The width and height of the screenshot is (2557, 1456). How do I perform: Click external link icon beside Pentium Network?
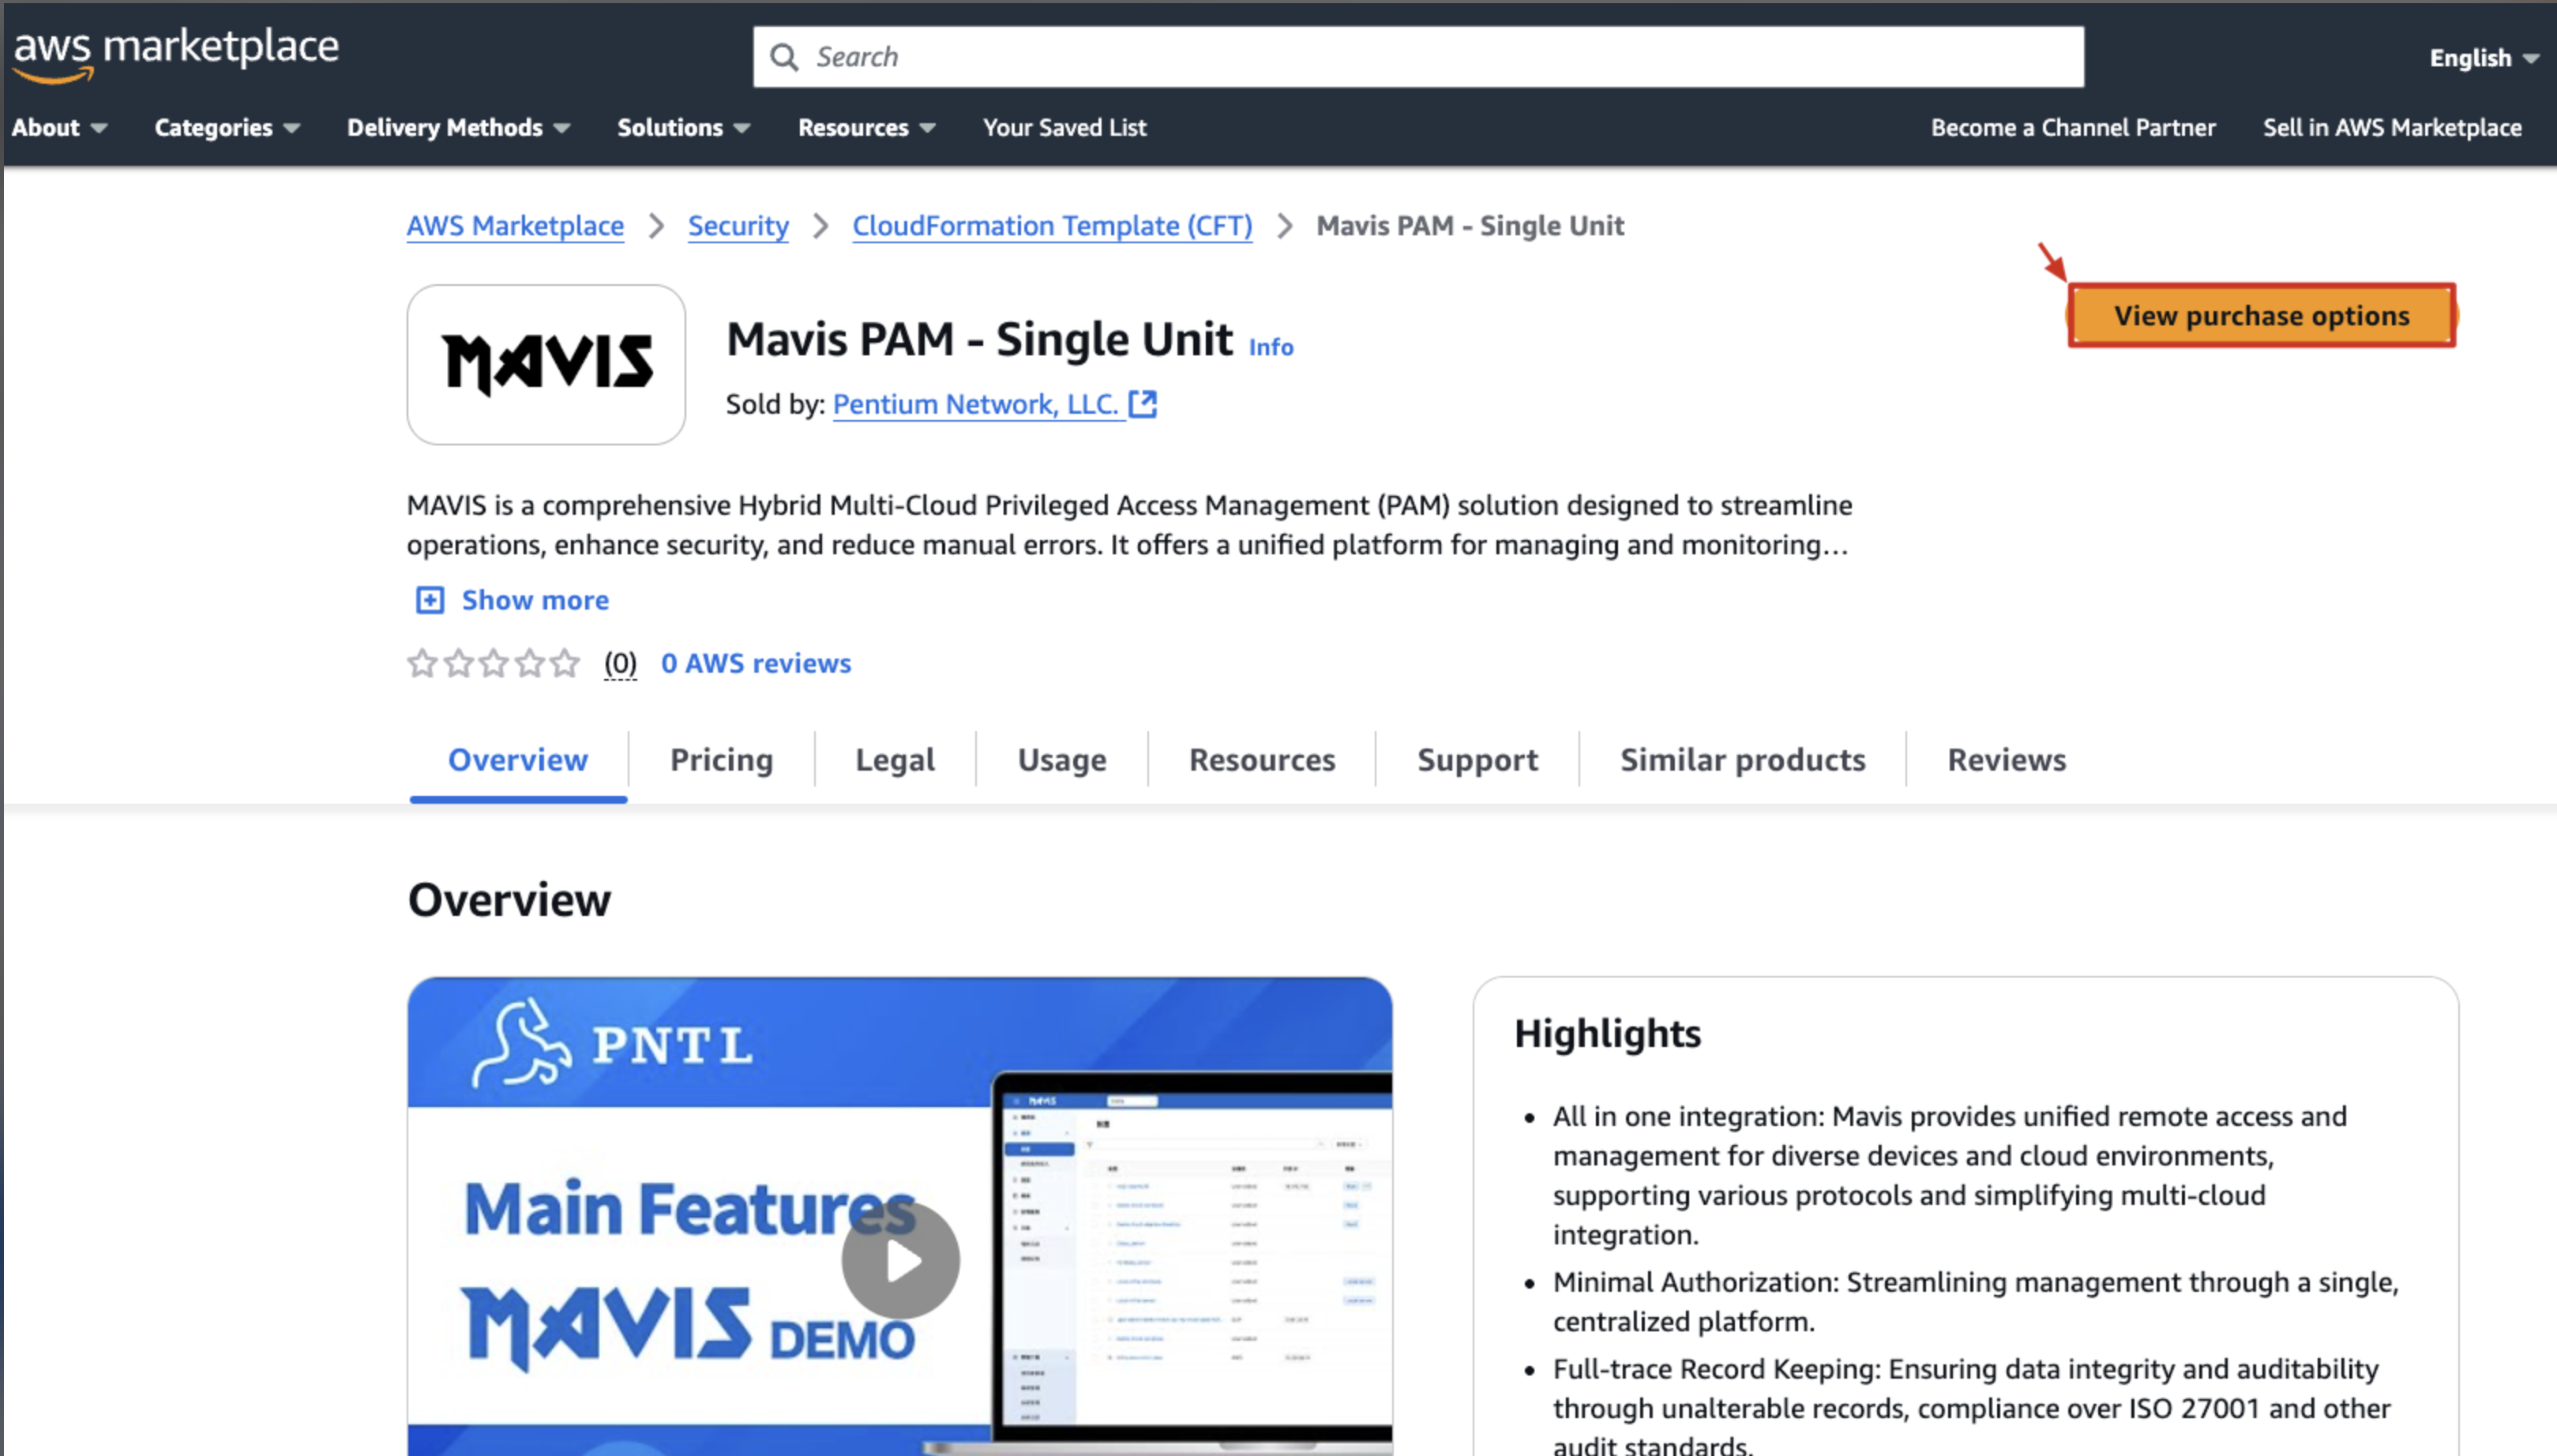coord(1143,404)
